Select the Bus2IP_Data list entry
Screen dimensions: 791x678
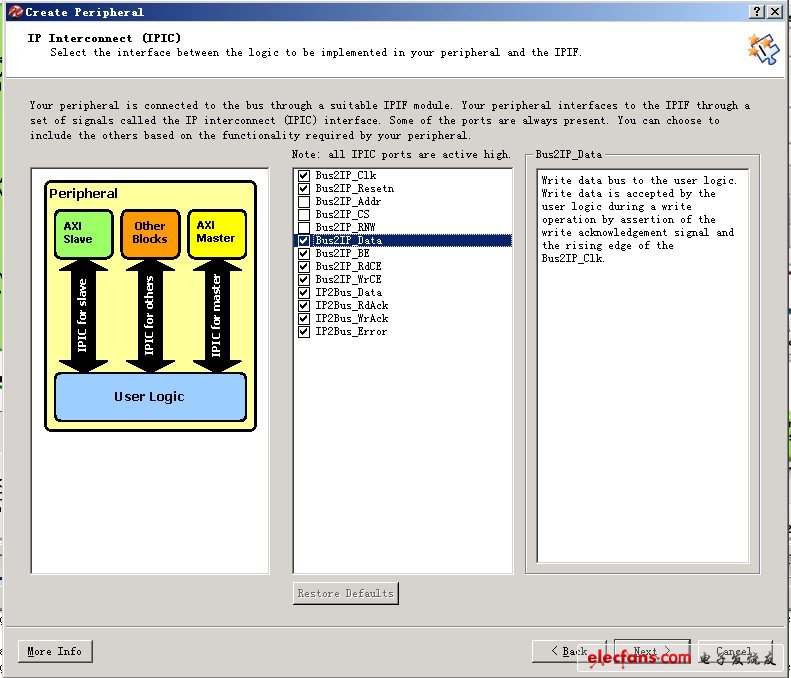(348, 241)
